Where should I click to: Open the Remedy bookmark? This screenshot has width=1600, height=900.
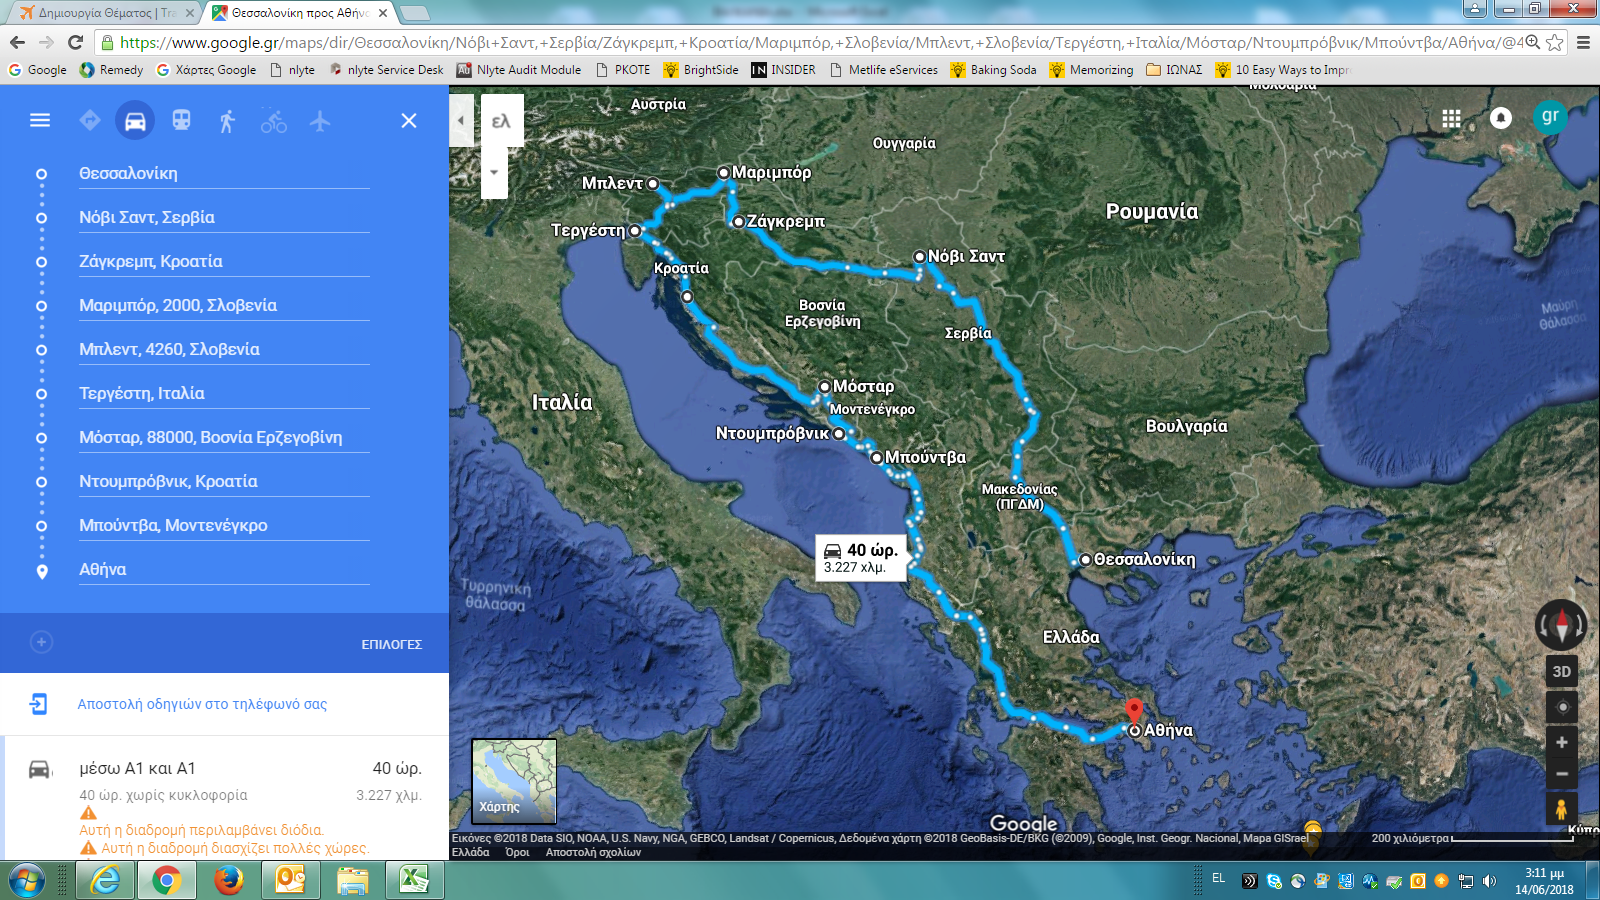coord(112,70)
